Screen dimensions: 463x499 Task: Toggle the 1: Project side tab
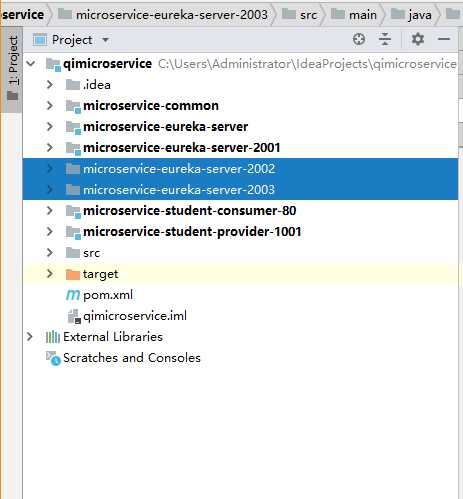[13, 68]
